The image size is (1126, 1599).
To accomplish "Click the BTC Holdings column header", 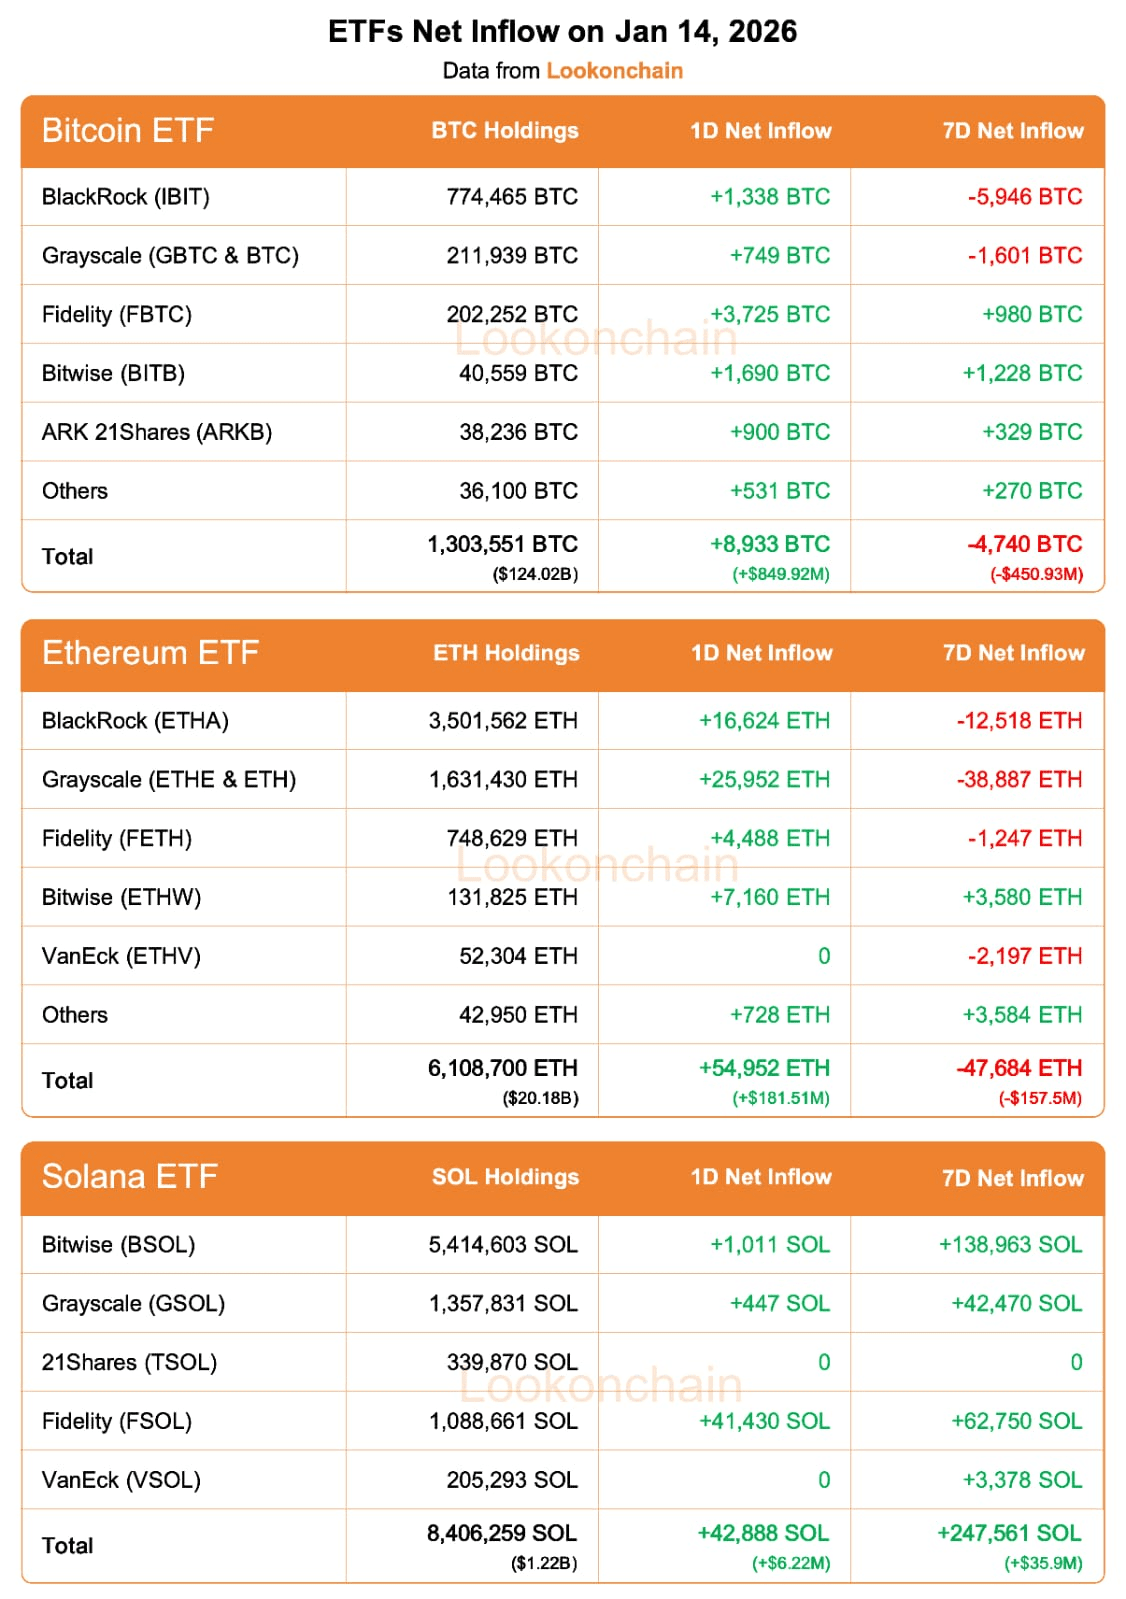I will point(505,131).
